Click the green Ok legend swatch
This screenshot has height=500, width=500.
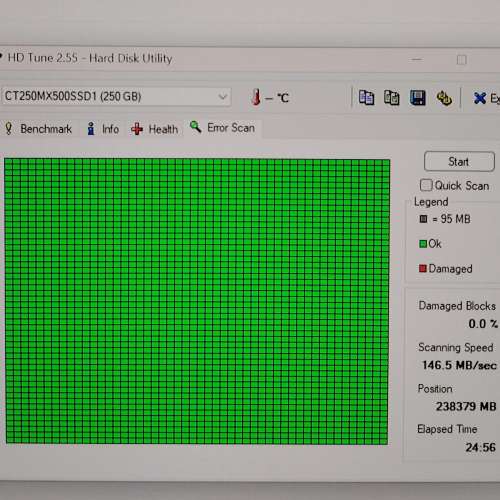[423, 244]
